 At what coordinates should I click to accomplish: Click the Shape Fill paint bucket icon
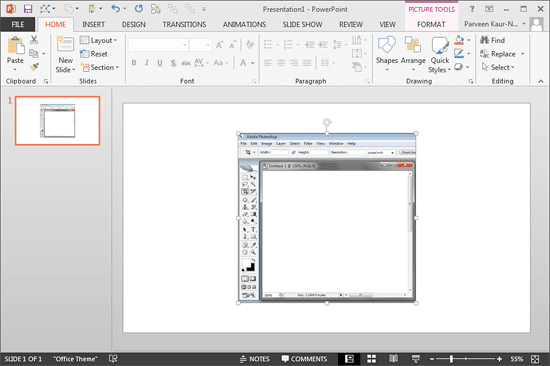(x=459, y=40)
